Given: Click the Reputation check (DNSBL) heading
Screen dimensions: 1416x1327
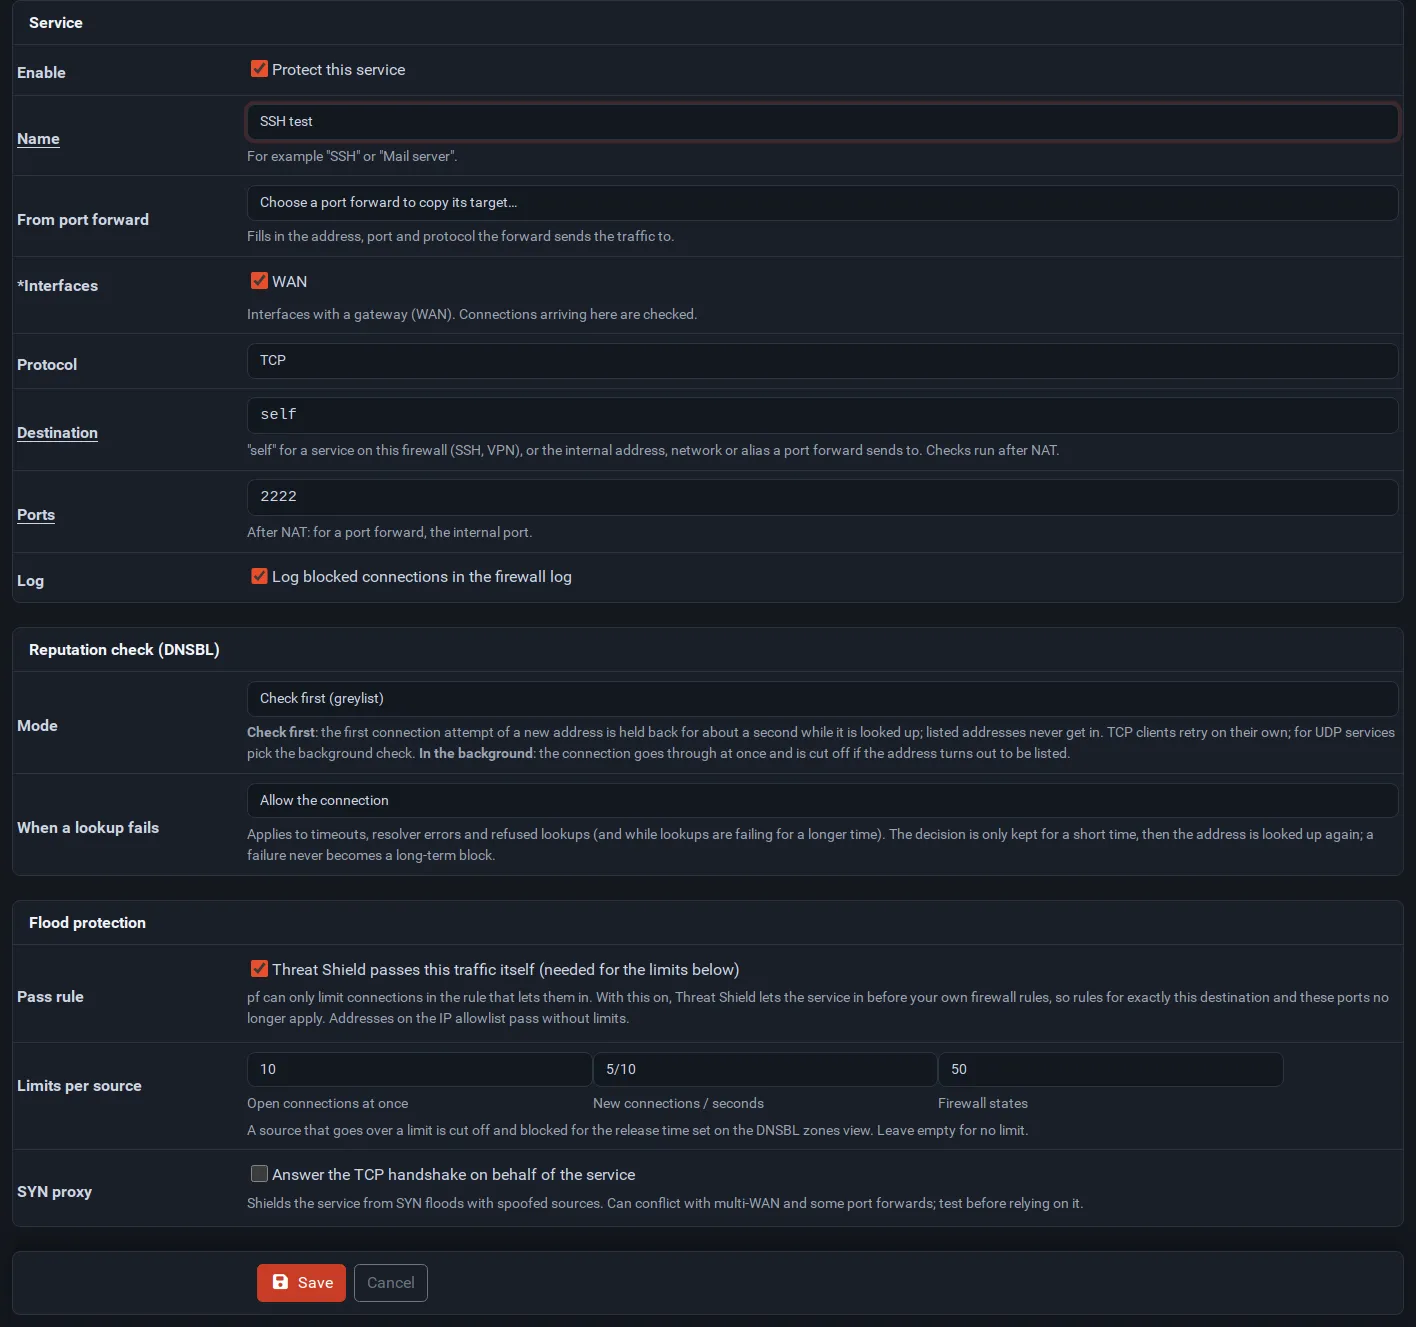Looking at the screenshot, I should coord(124,650).
